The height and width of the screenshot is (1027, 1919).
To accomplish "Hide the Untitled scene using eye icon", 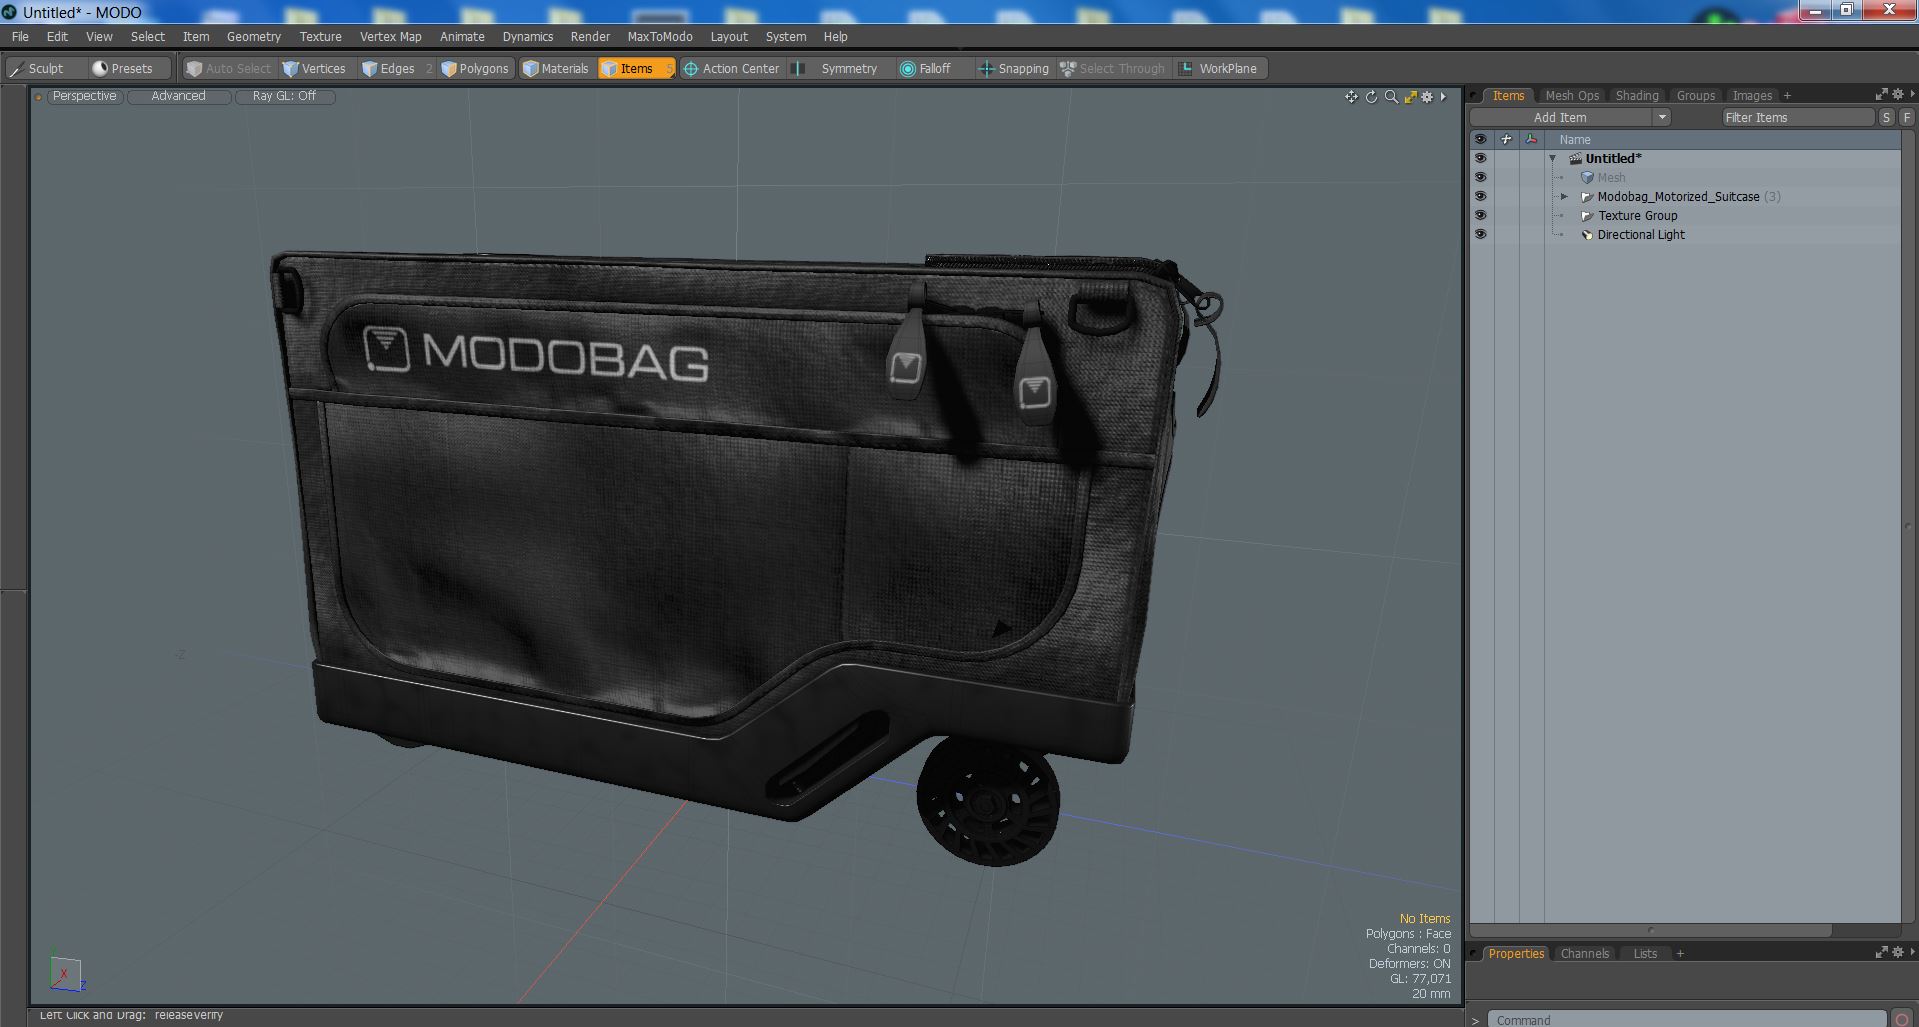I will (x=1480, y=158).
